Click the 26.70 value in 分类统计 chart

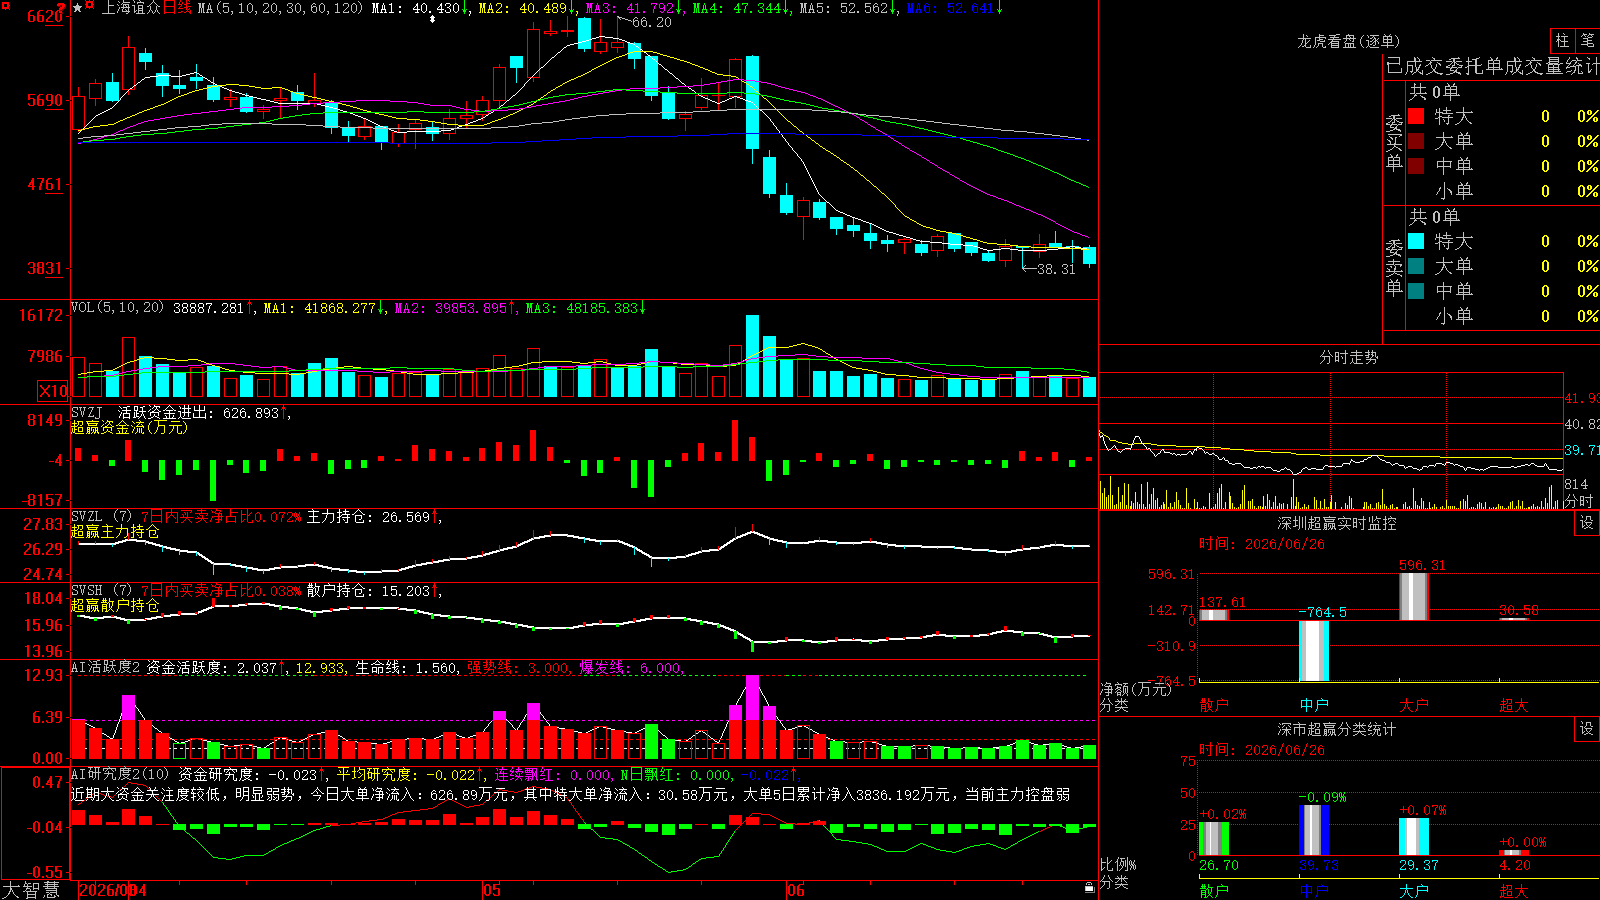(1219, 865)
